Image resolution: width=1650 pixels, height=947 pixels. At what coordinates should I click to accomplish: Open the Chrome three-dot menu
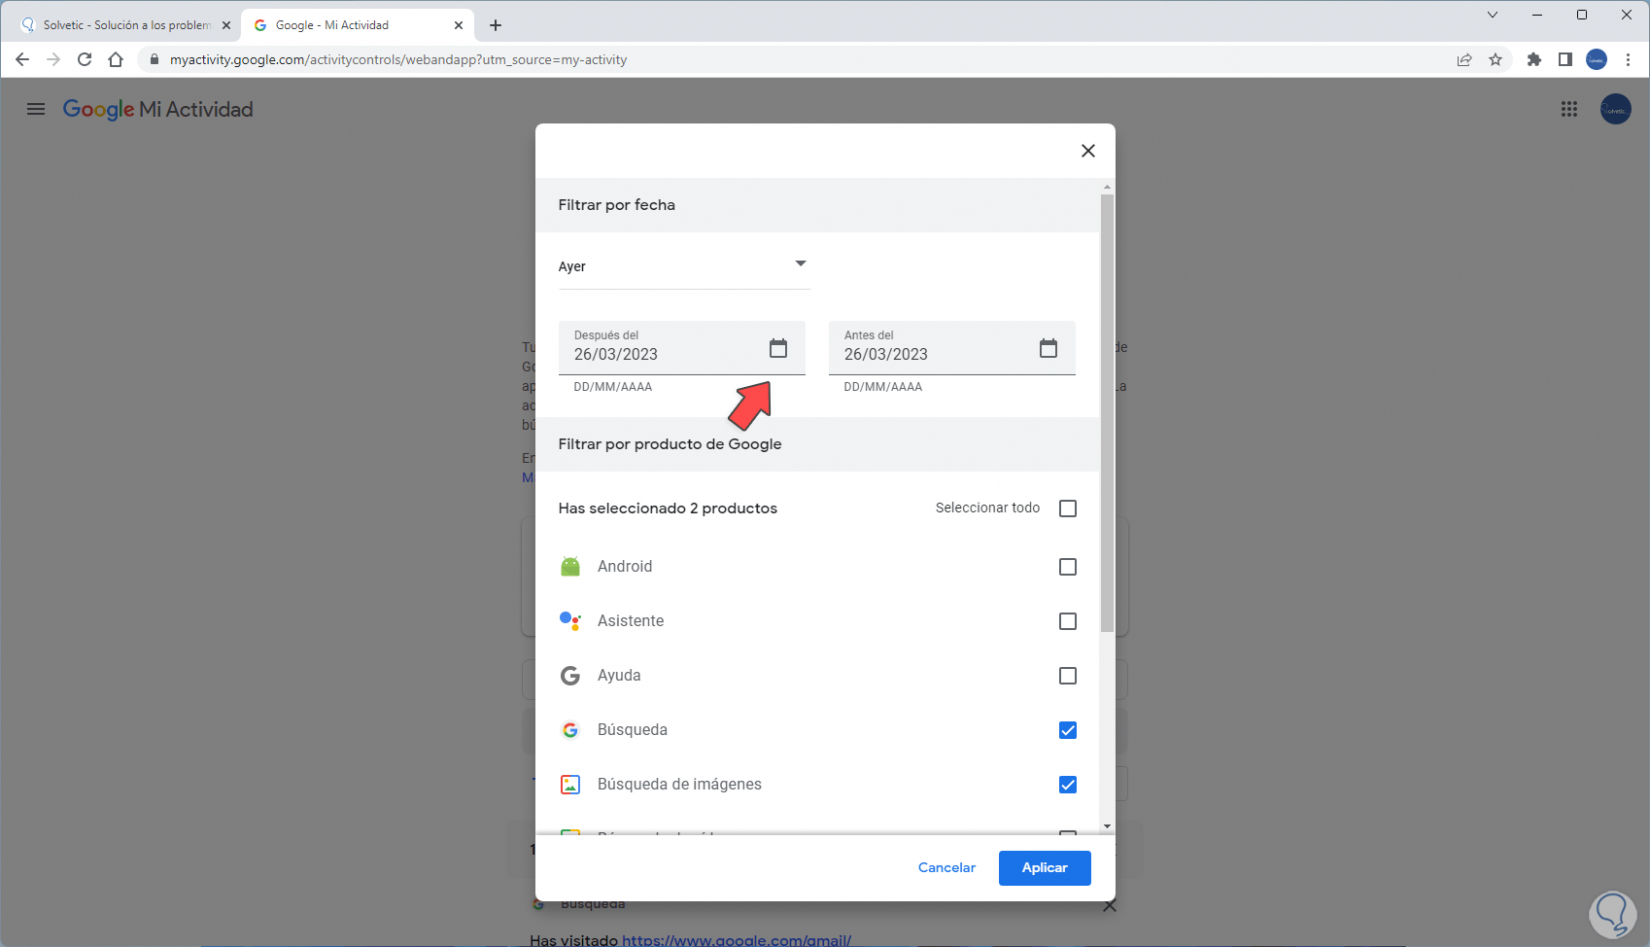coord(1628,60)
